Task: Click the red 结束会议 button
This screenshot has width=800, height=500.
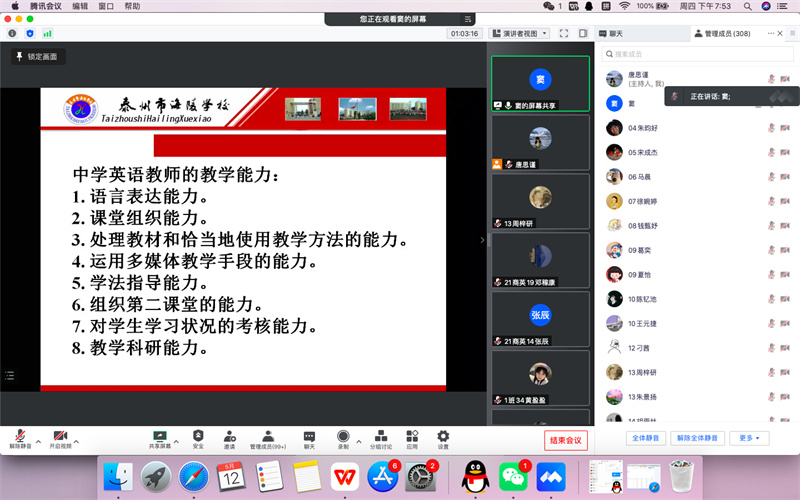Action: (x=566, y=440)
